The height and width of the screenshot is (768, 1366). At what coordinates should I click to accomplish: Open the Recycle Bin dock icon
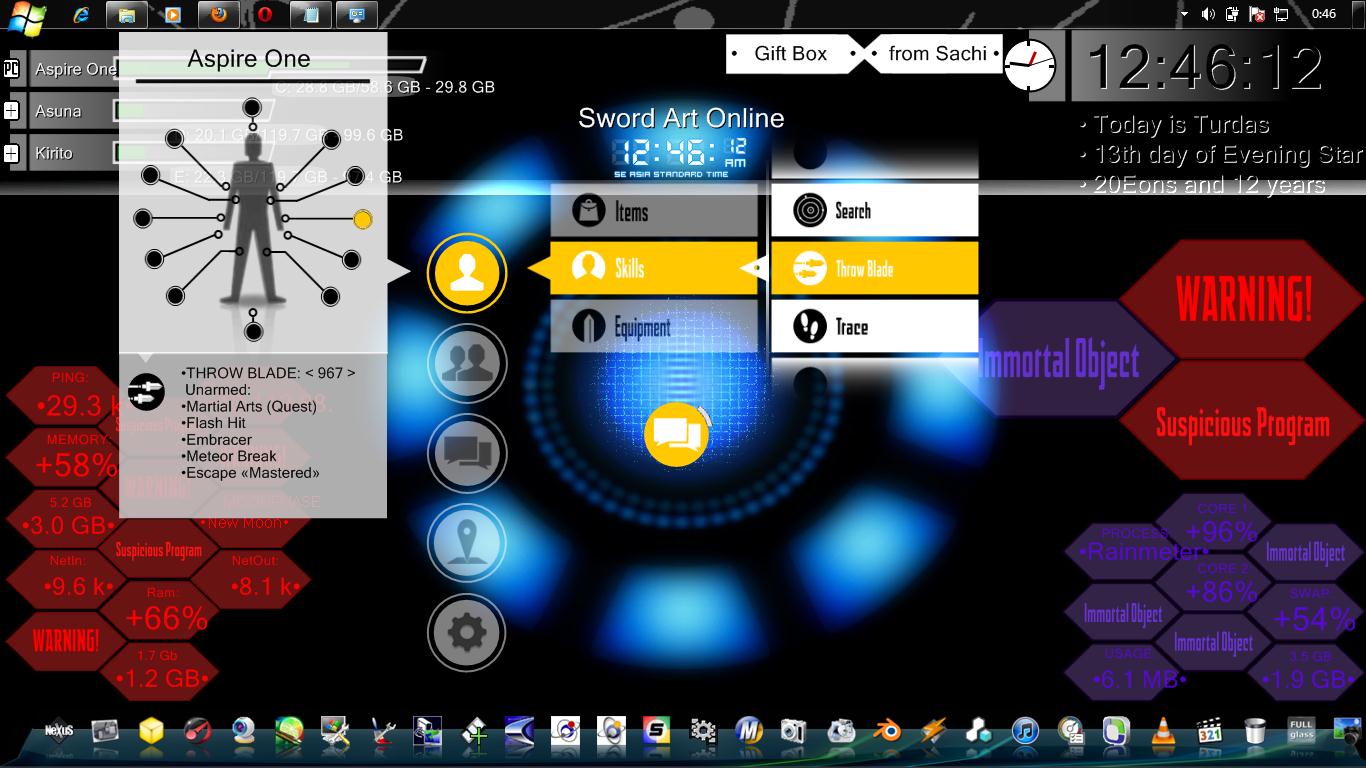point(1255,731)
